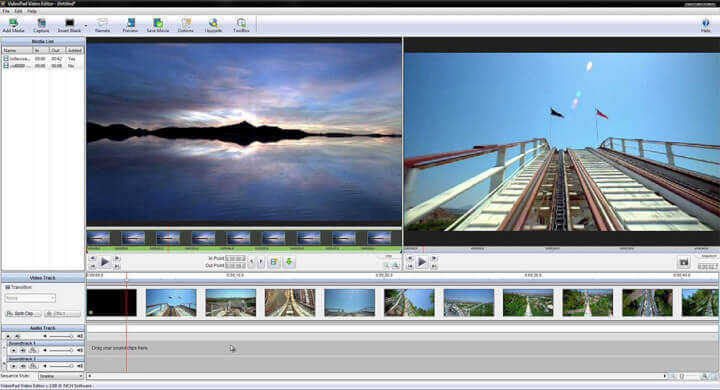
Task: Click the Preview toolbar icon
Action: (130, 25)
